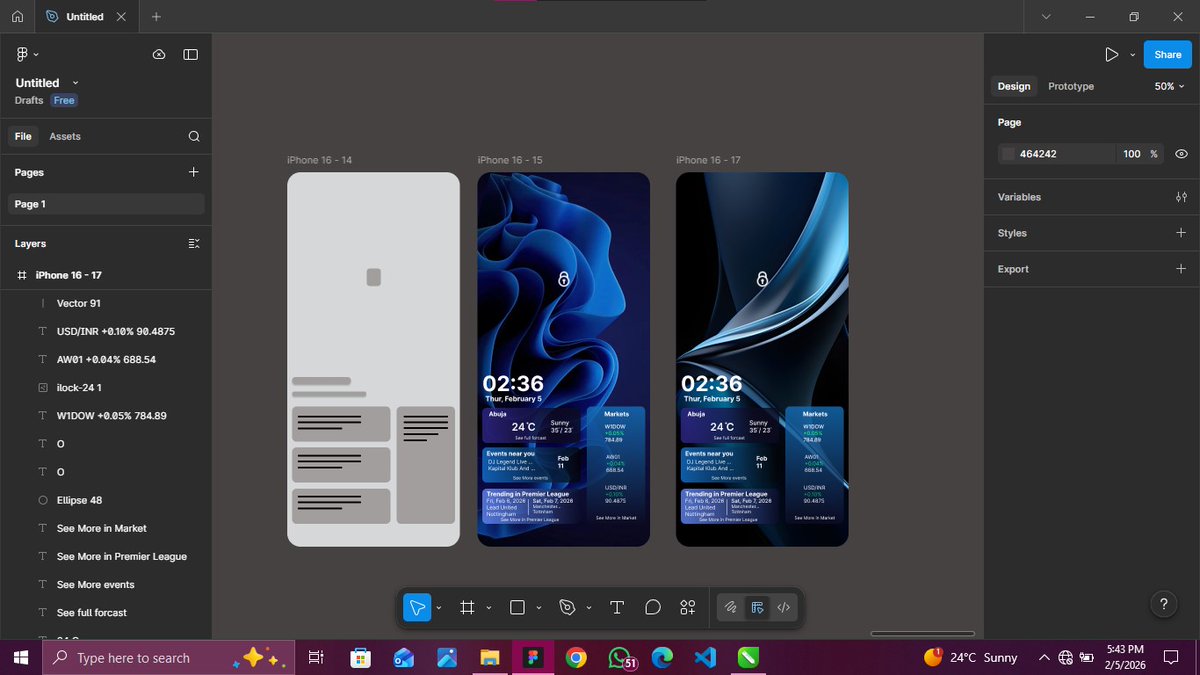
Task: Search in the file panel
Action: point(194,136)
